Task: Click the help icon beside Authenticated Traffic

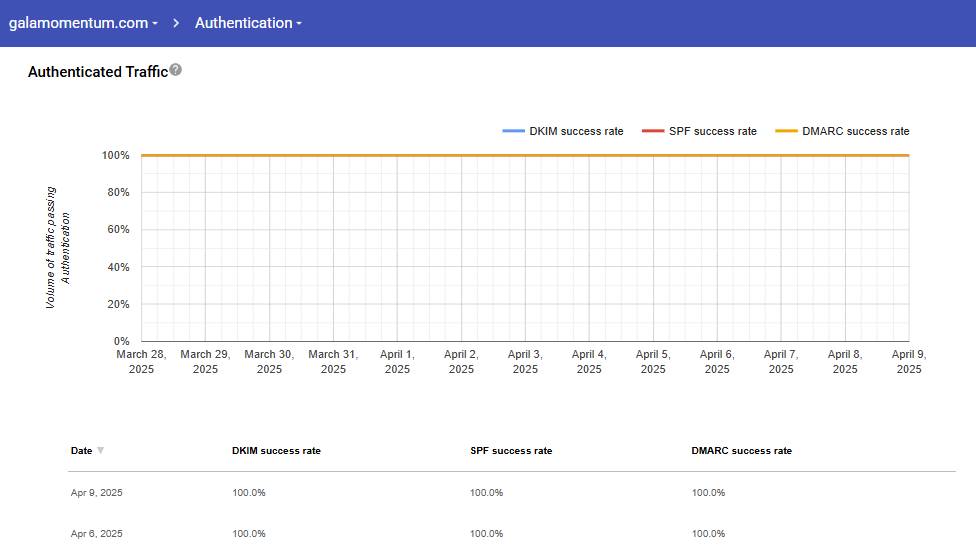Action: 176,70
